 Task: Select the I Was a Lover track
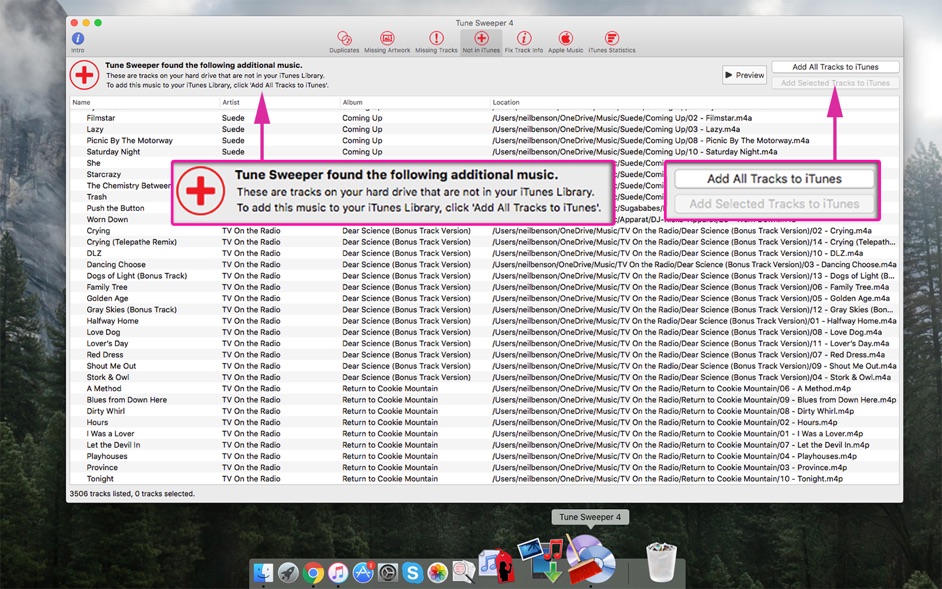click(x=484, y=434)
